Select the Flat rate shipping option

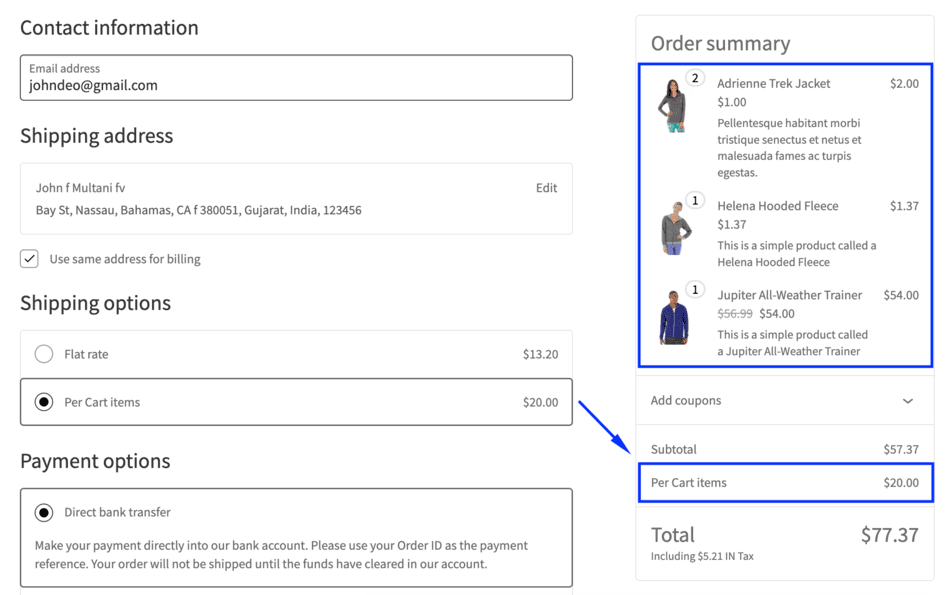point(42,354)
